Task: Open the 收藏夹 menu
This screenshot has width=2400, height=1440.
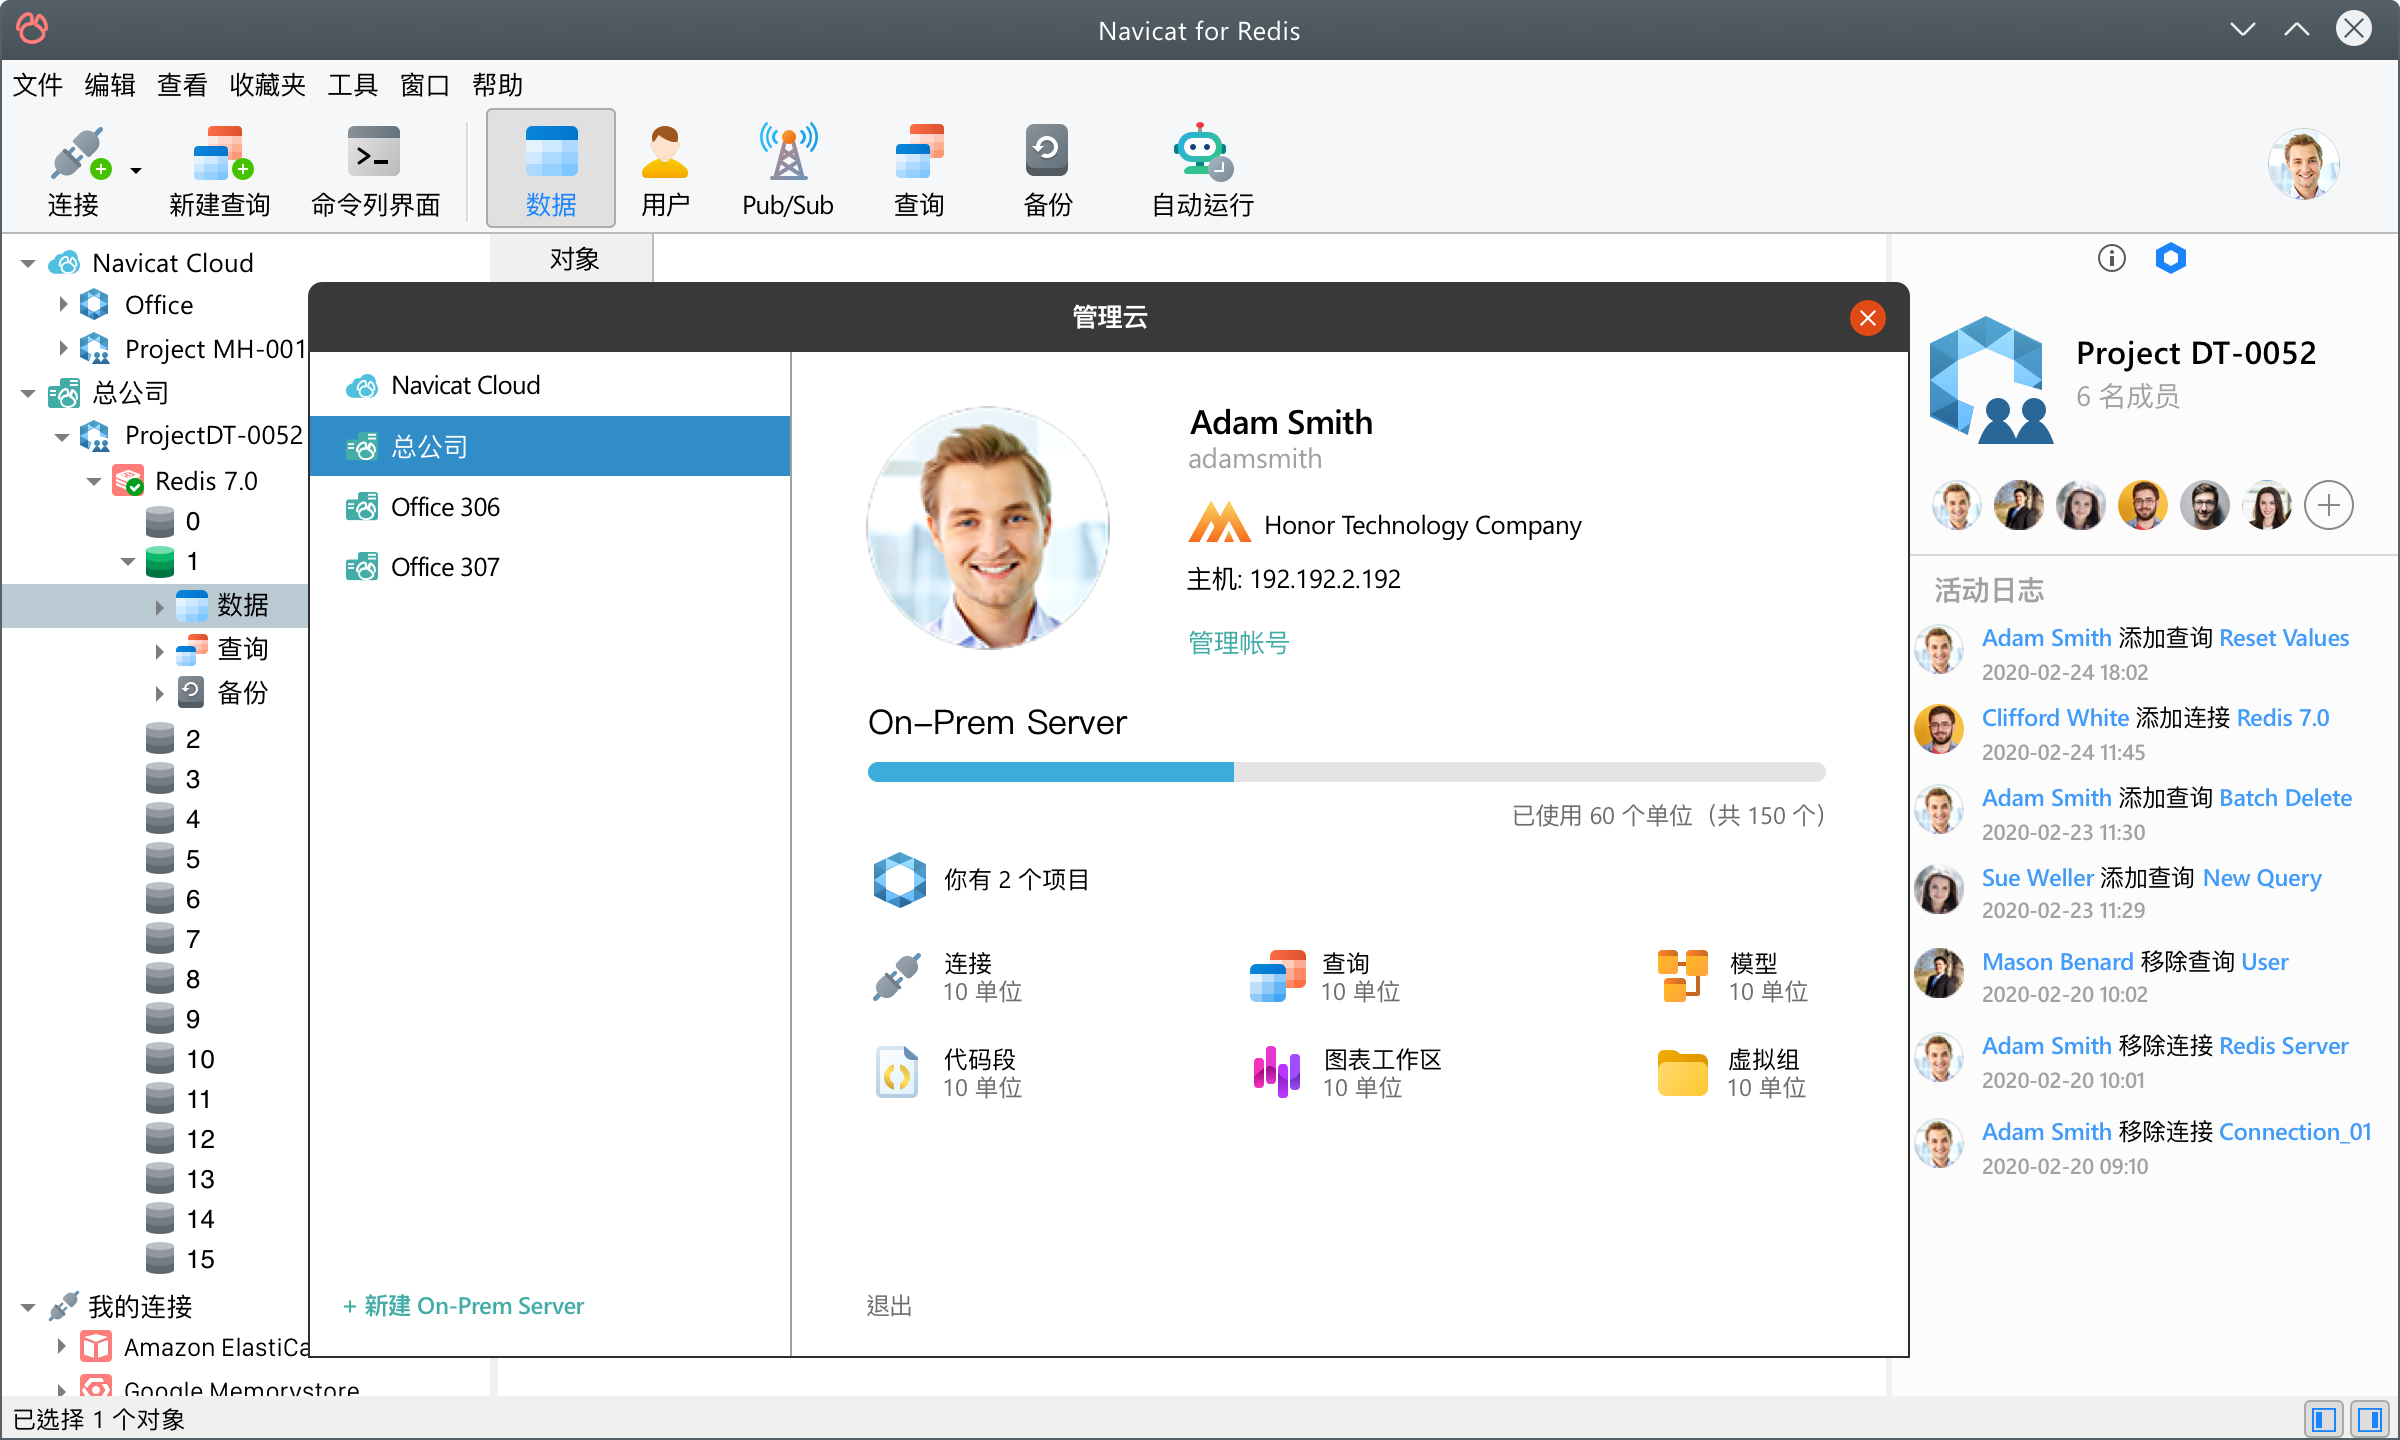Action: [x=267, y=85]
